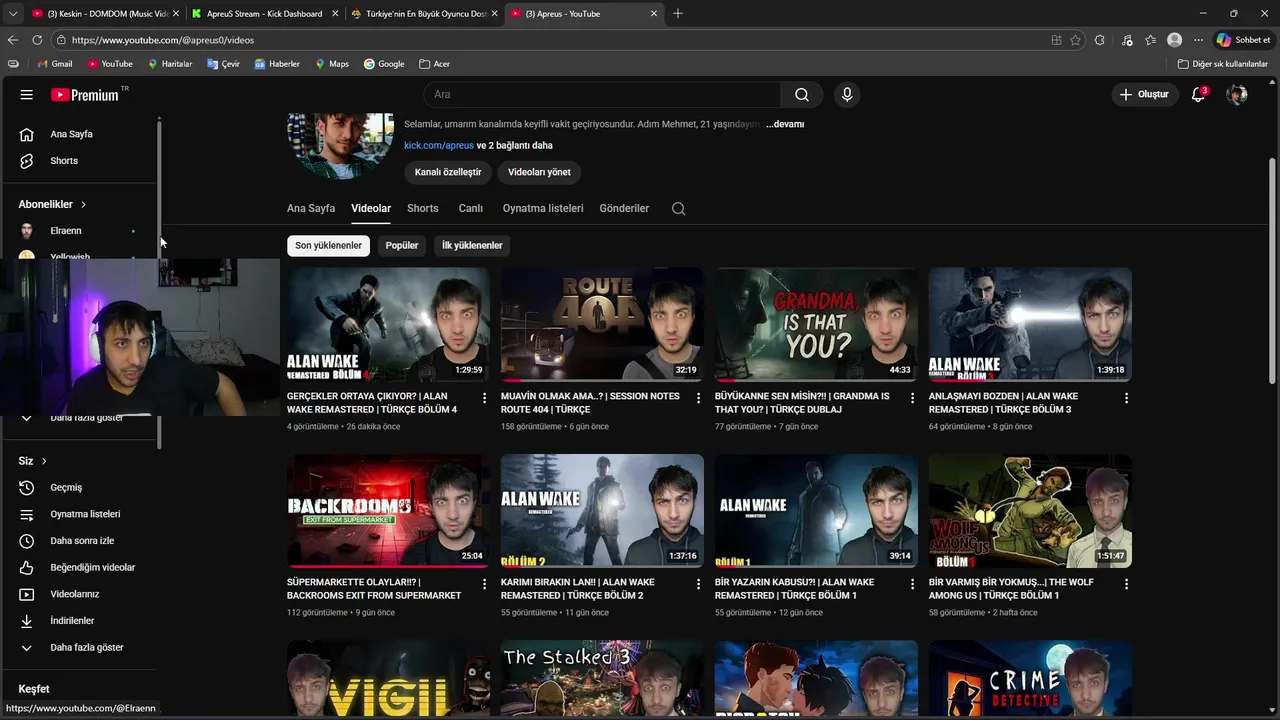Switch to Kick Dashboard browser tab
The width and height of the screenshot is (1280, 720).
pos(264,14)
